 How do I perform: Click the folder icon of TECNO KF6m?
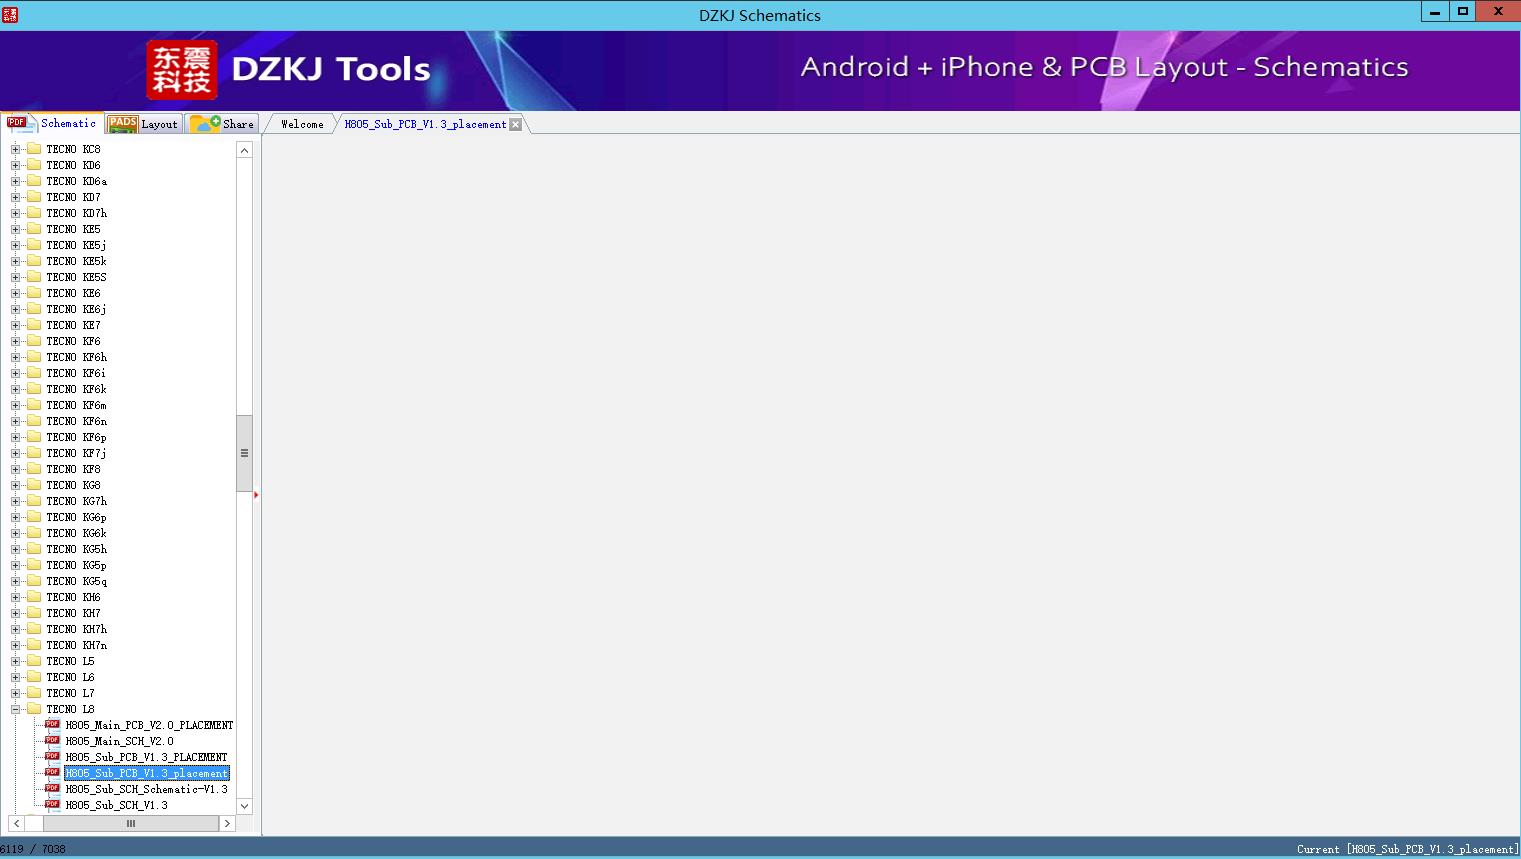[x=33, y=405]
